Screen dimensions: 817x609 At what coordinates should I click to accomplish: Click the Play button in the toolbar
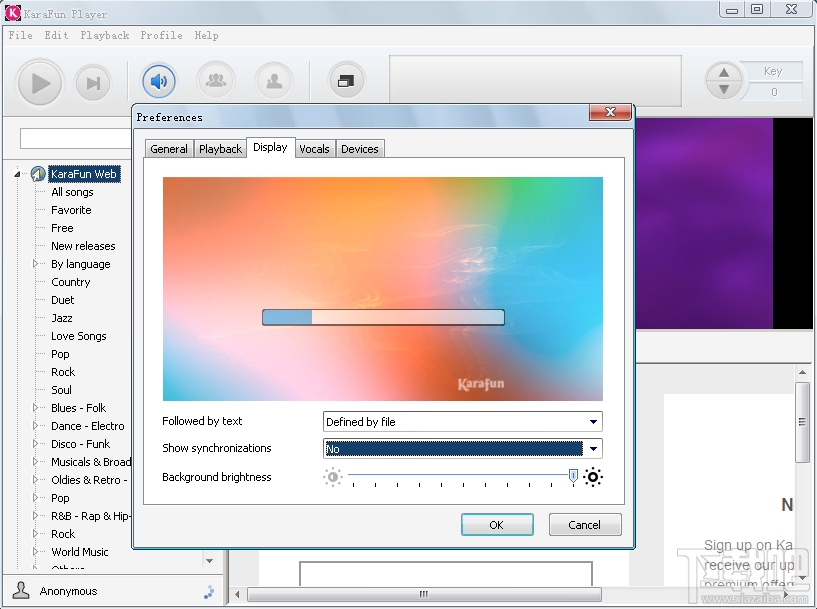coord(40,83)
